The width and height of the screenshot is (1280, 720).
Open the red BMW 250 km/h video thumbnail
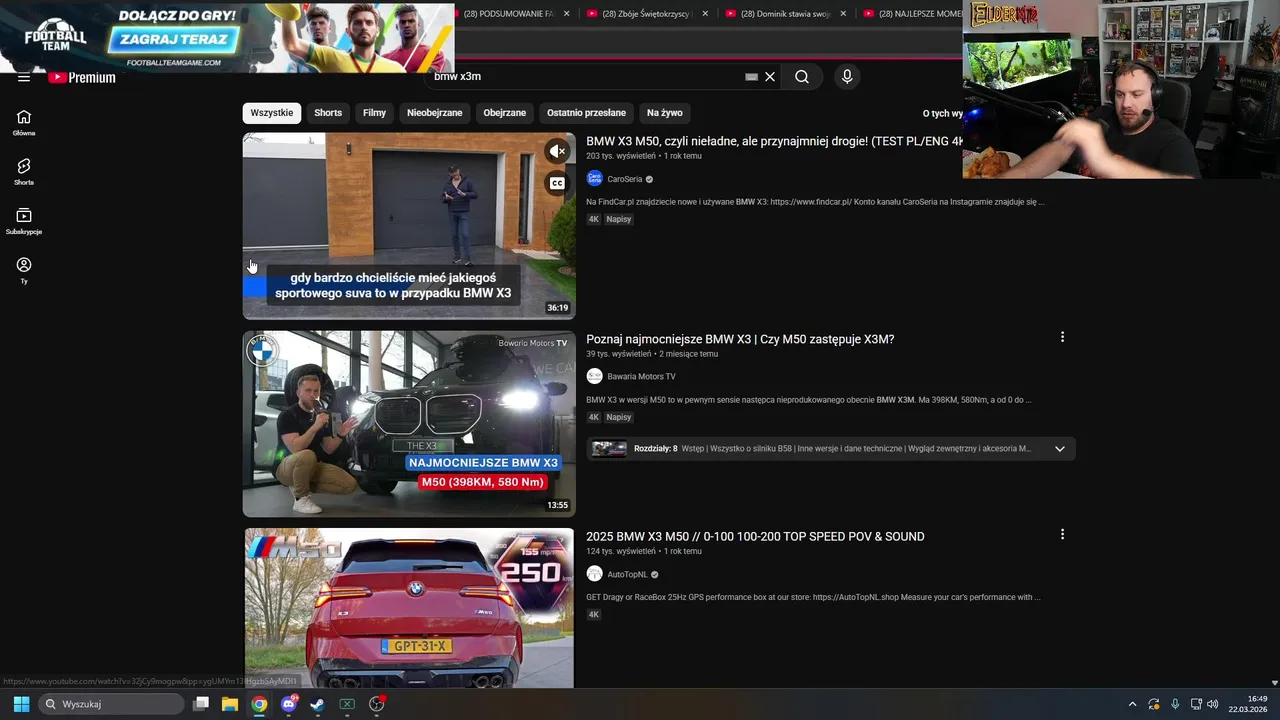[409, 608]
